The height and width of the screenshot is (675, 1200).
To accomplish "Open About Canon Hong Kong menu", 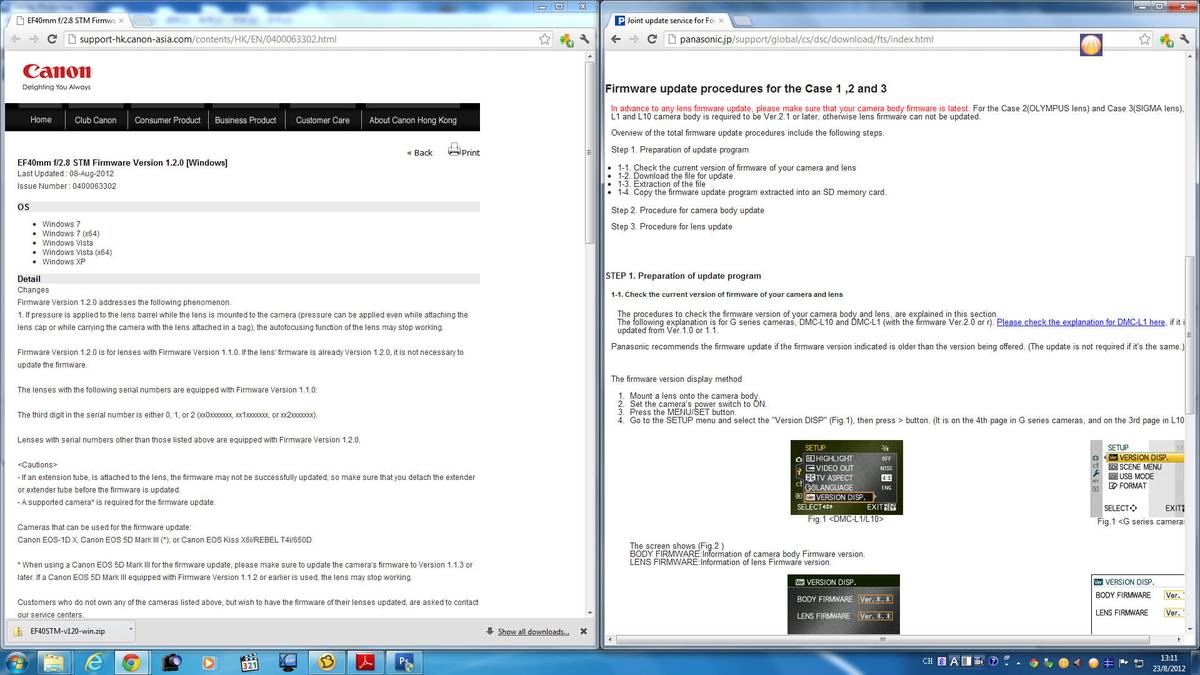I will click(x=413, y=120).
